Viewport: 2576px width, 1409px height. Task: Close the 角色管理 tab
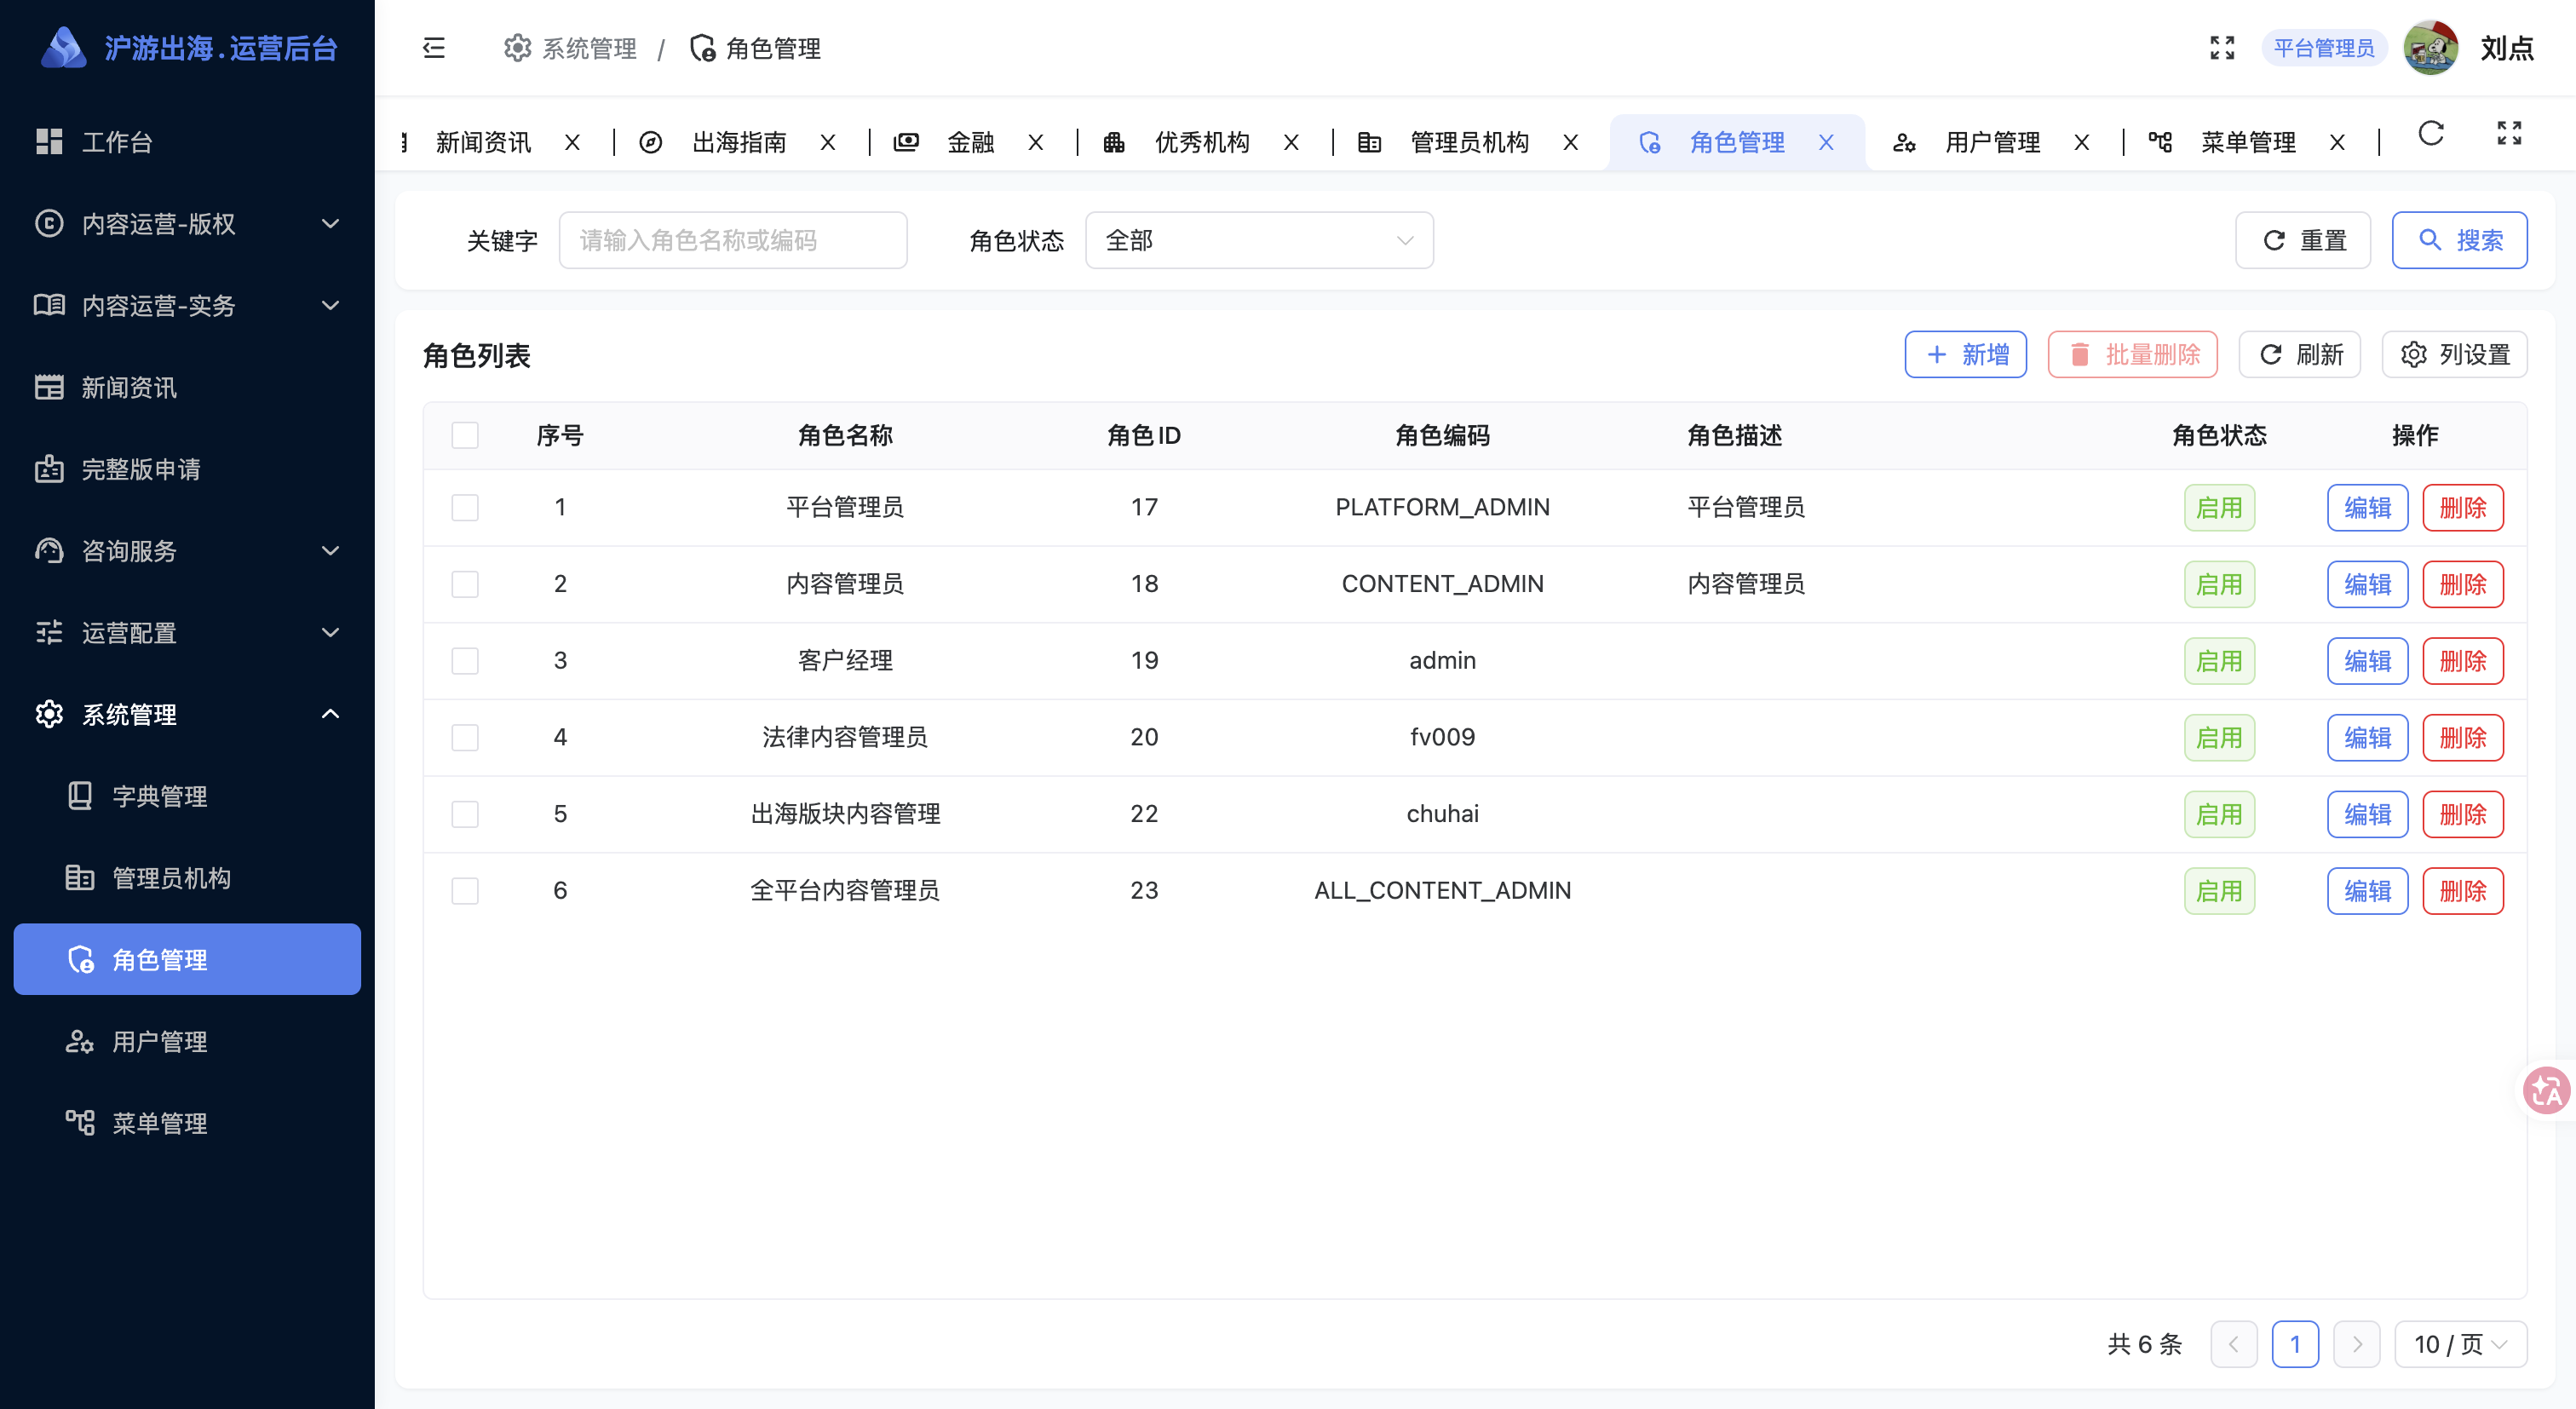pyautogui.click(x=1826, y=143)
